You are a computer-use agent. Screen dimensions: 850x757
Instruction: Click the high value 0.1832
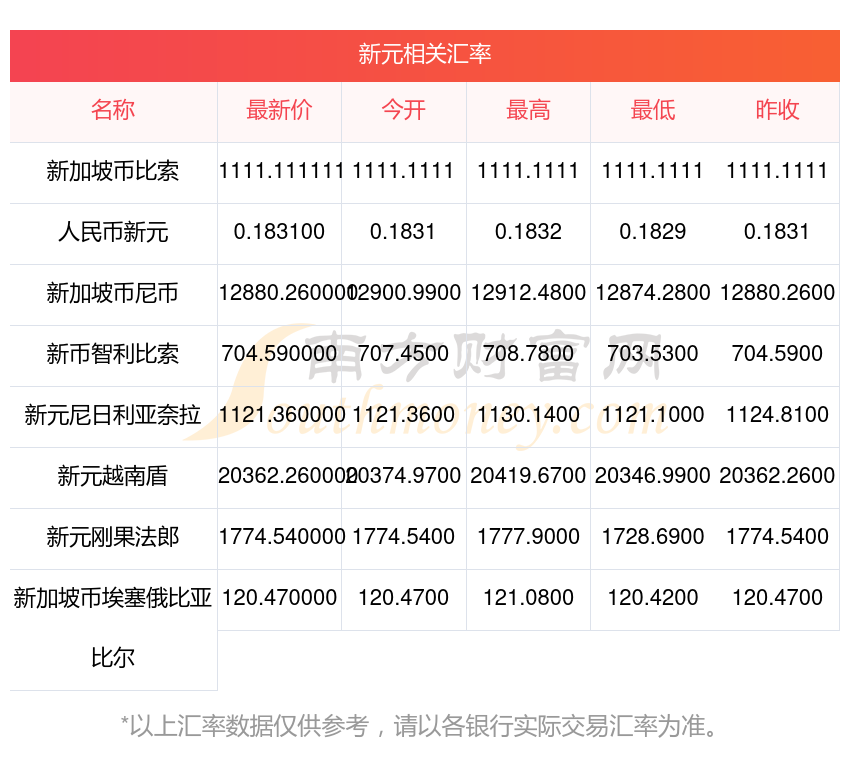tap(528, 232)
